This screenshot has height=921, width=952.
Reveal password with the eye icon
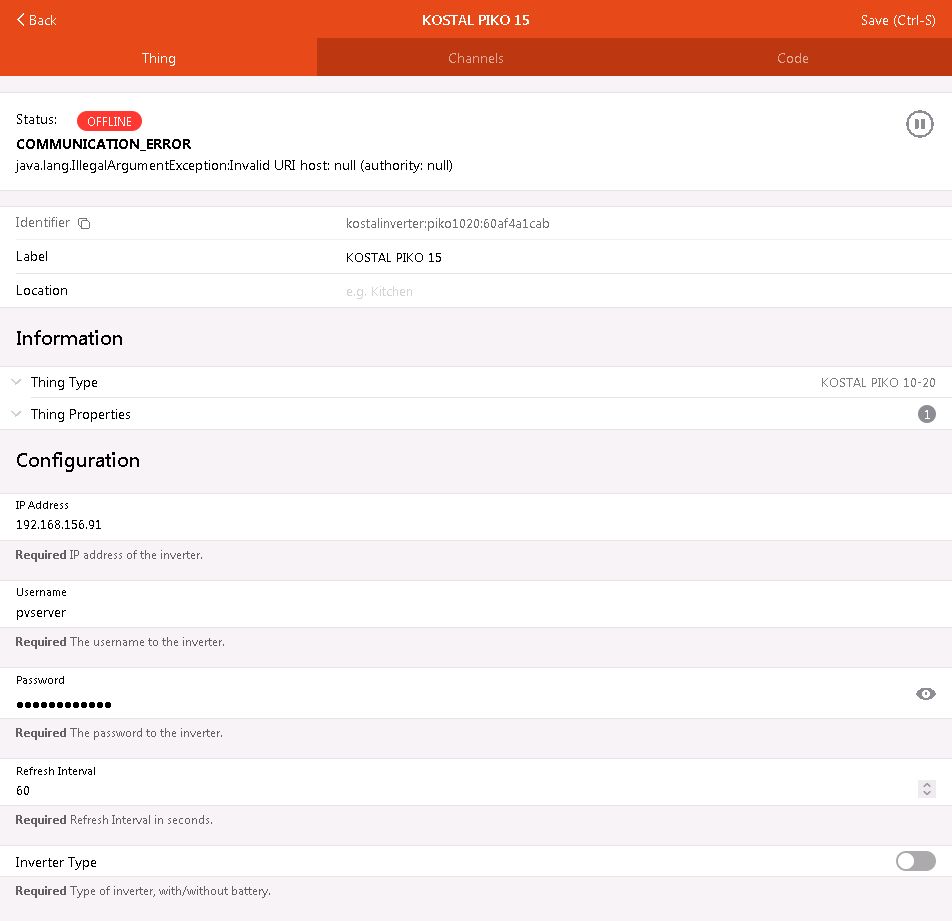pos(925,694)
